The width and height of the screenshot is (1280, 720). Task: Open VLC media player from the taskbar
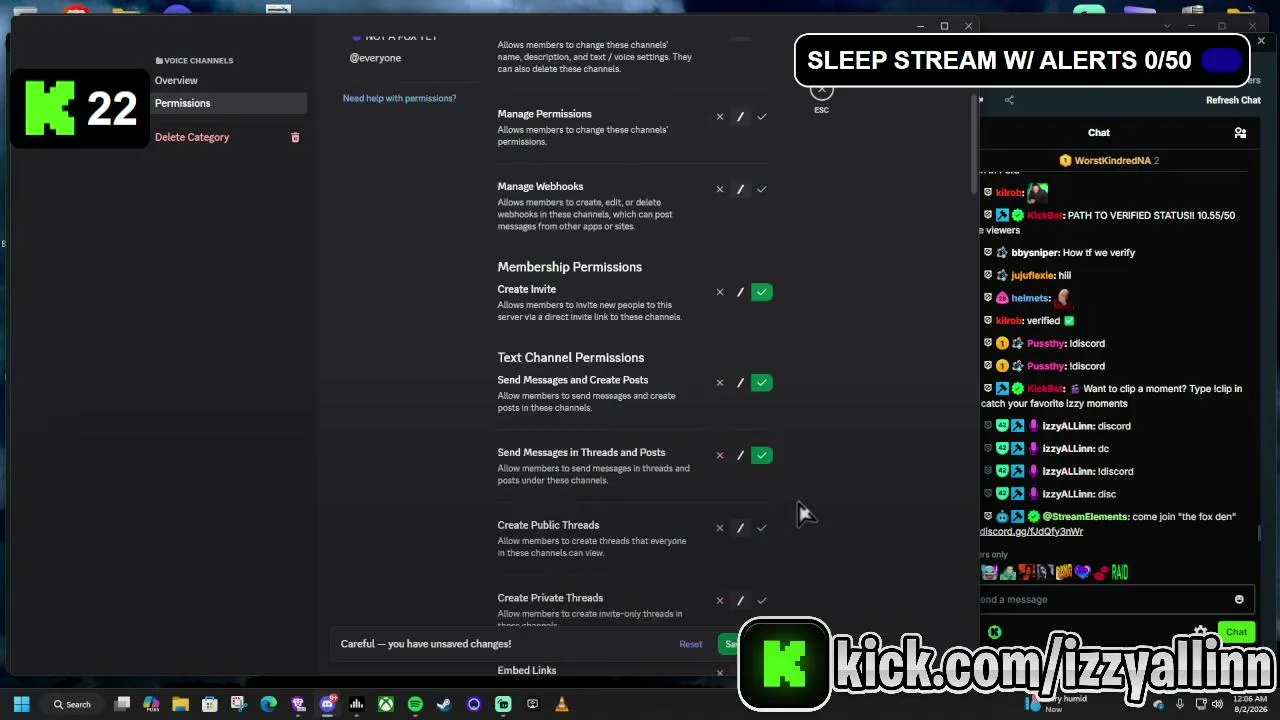[x=562, y=704]
